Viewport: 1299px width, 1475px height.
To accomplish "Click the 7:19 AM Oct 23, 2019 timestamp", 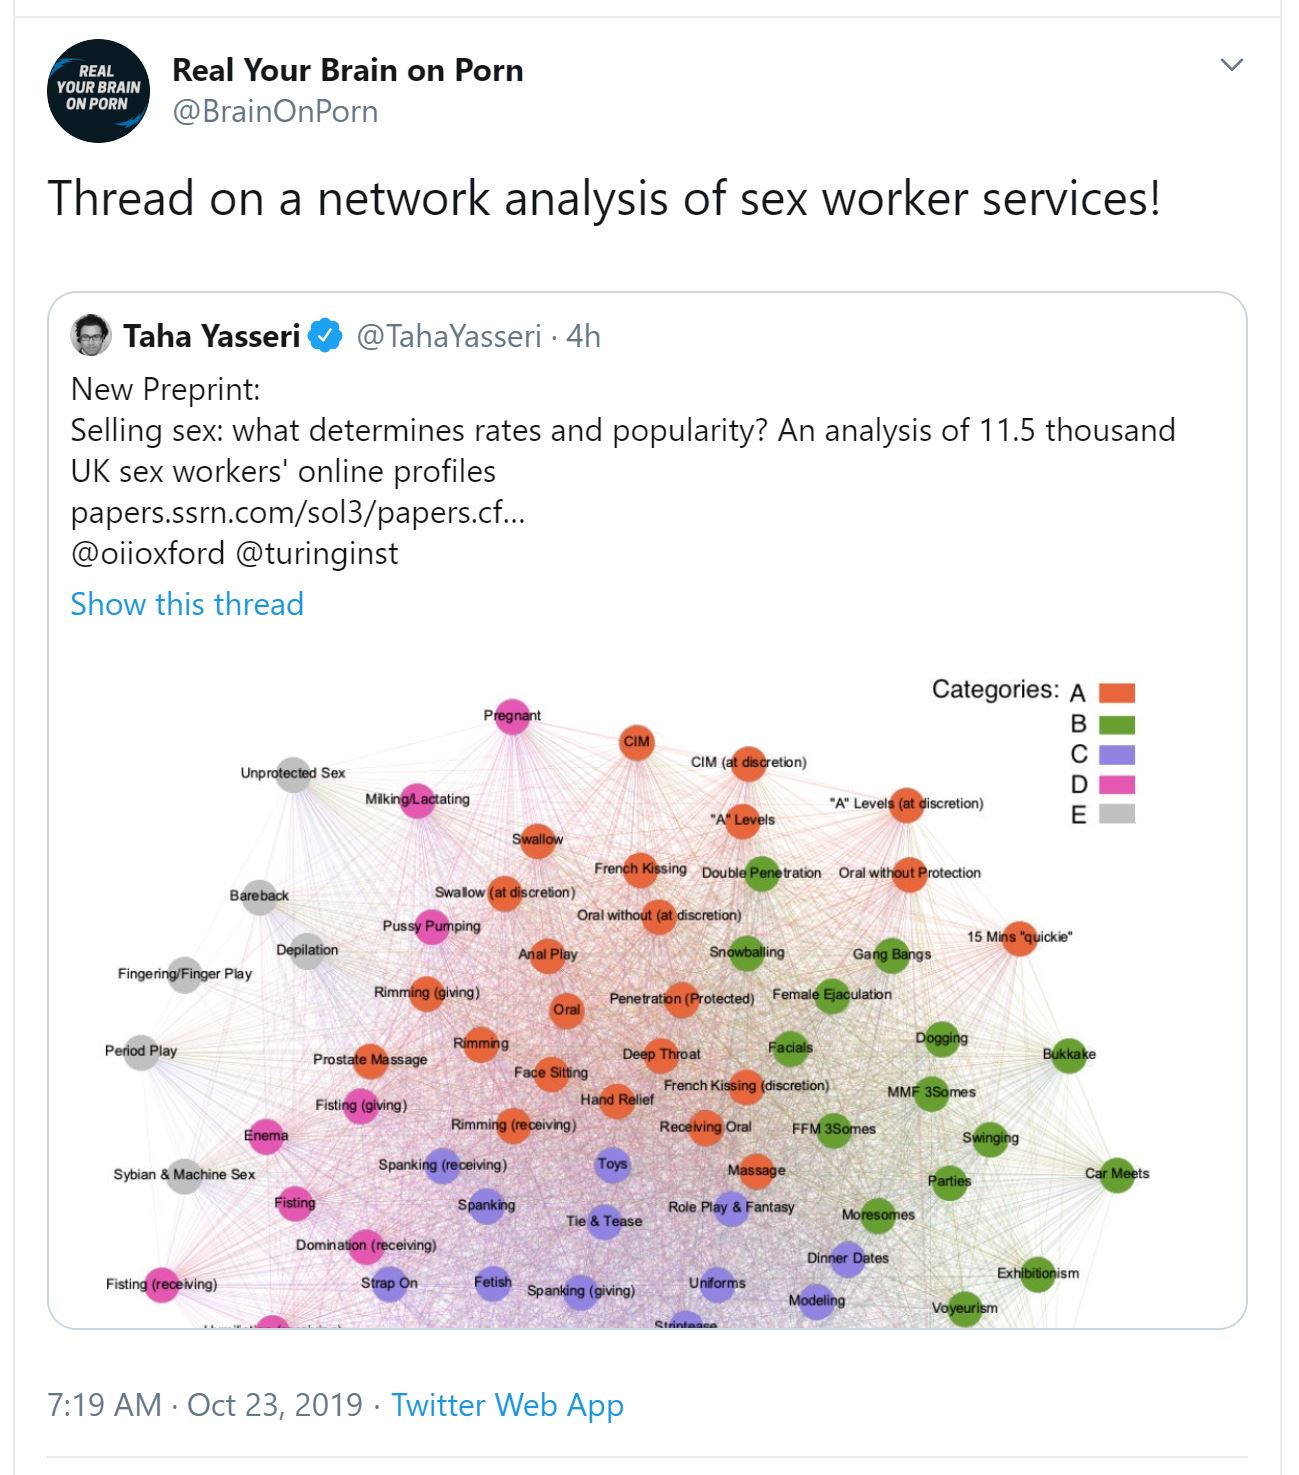I will (204, 1405).
